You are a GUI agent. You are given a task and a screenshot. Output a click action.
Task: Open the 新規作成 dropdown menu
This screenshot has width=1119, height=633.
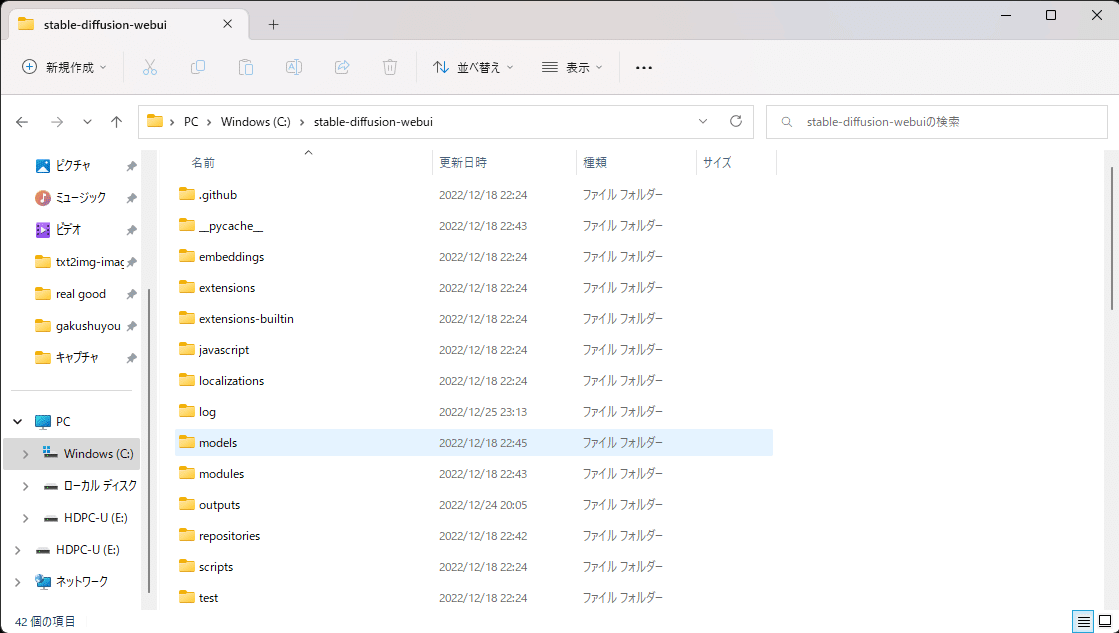click(64, 67)
